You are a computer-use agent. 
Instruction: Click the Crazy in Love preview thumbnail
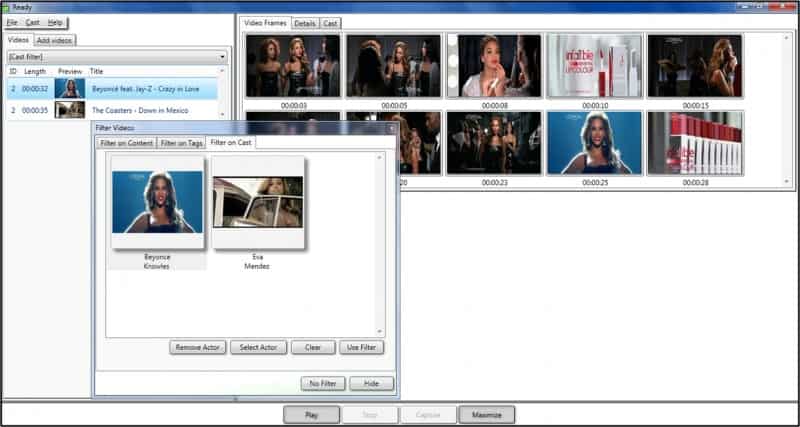click(x=70, y=89)
